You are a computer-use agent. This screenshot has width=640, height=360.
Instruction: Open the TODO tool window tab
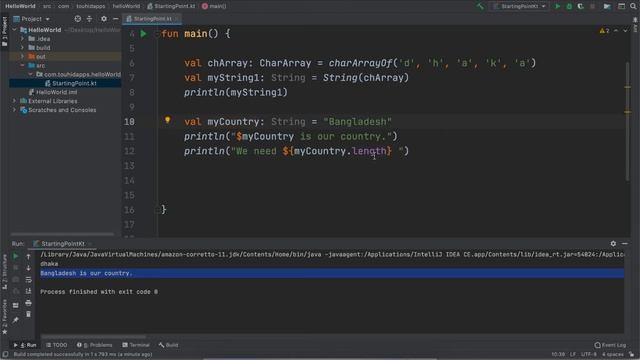(x=56, y=345)
